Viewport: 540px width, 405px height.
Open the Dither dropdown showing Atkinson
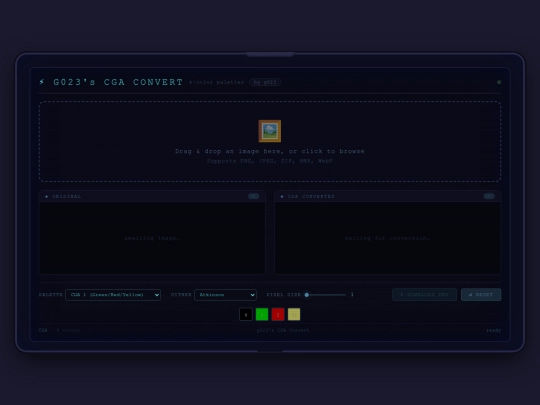pyautogui.click(x=225, y=295)
